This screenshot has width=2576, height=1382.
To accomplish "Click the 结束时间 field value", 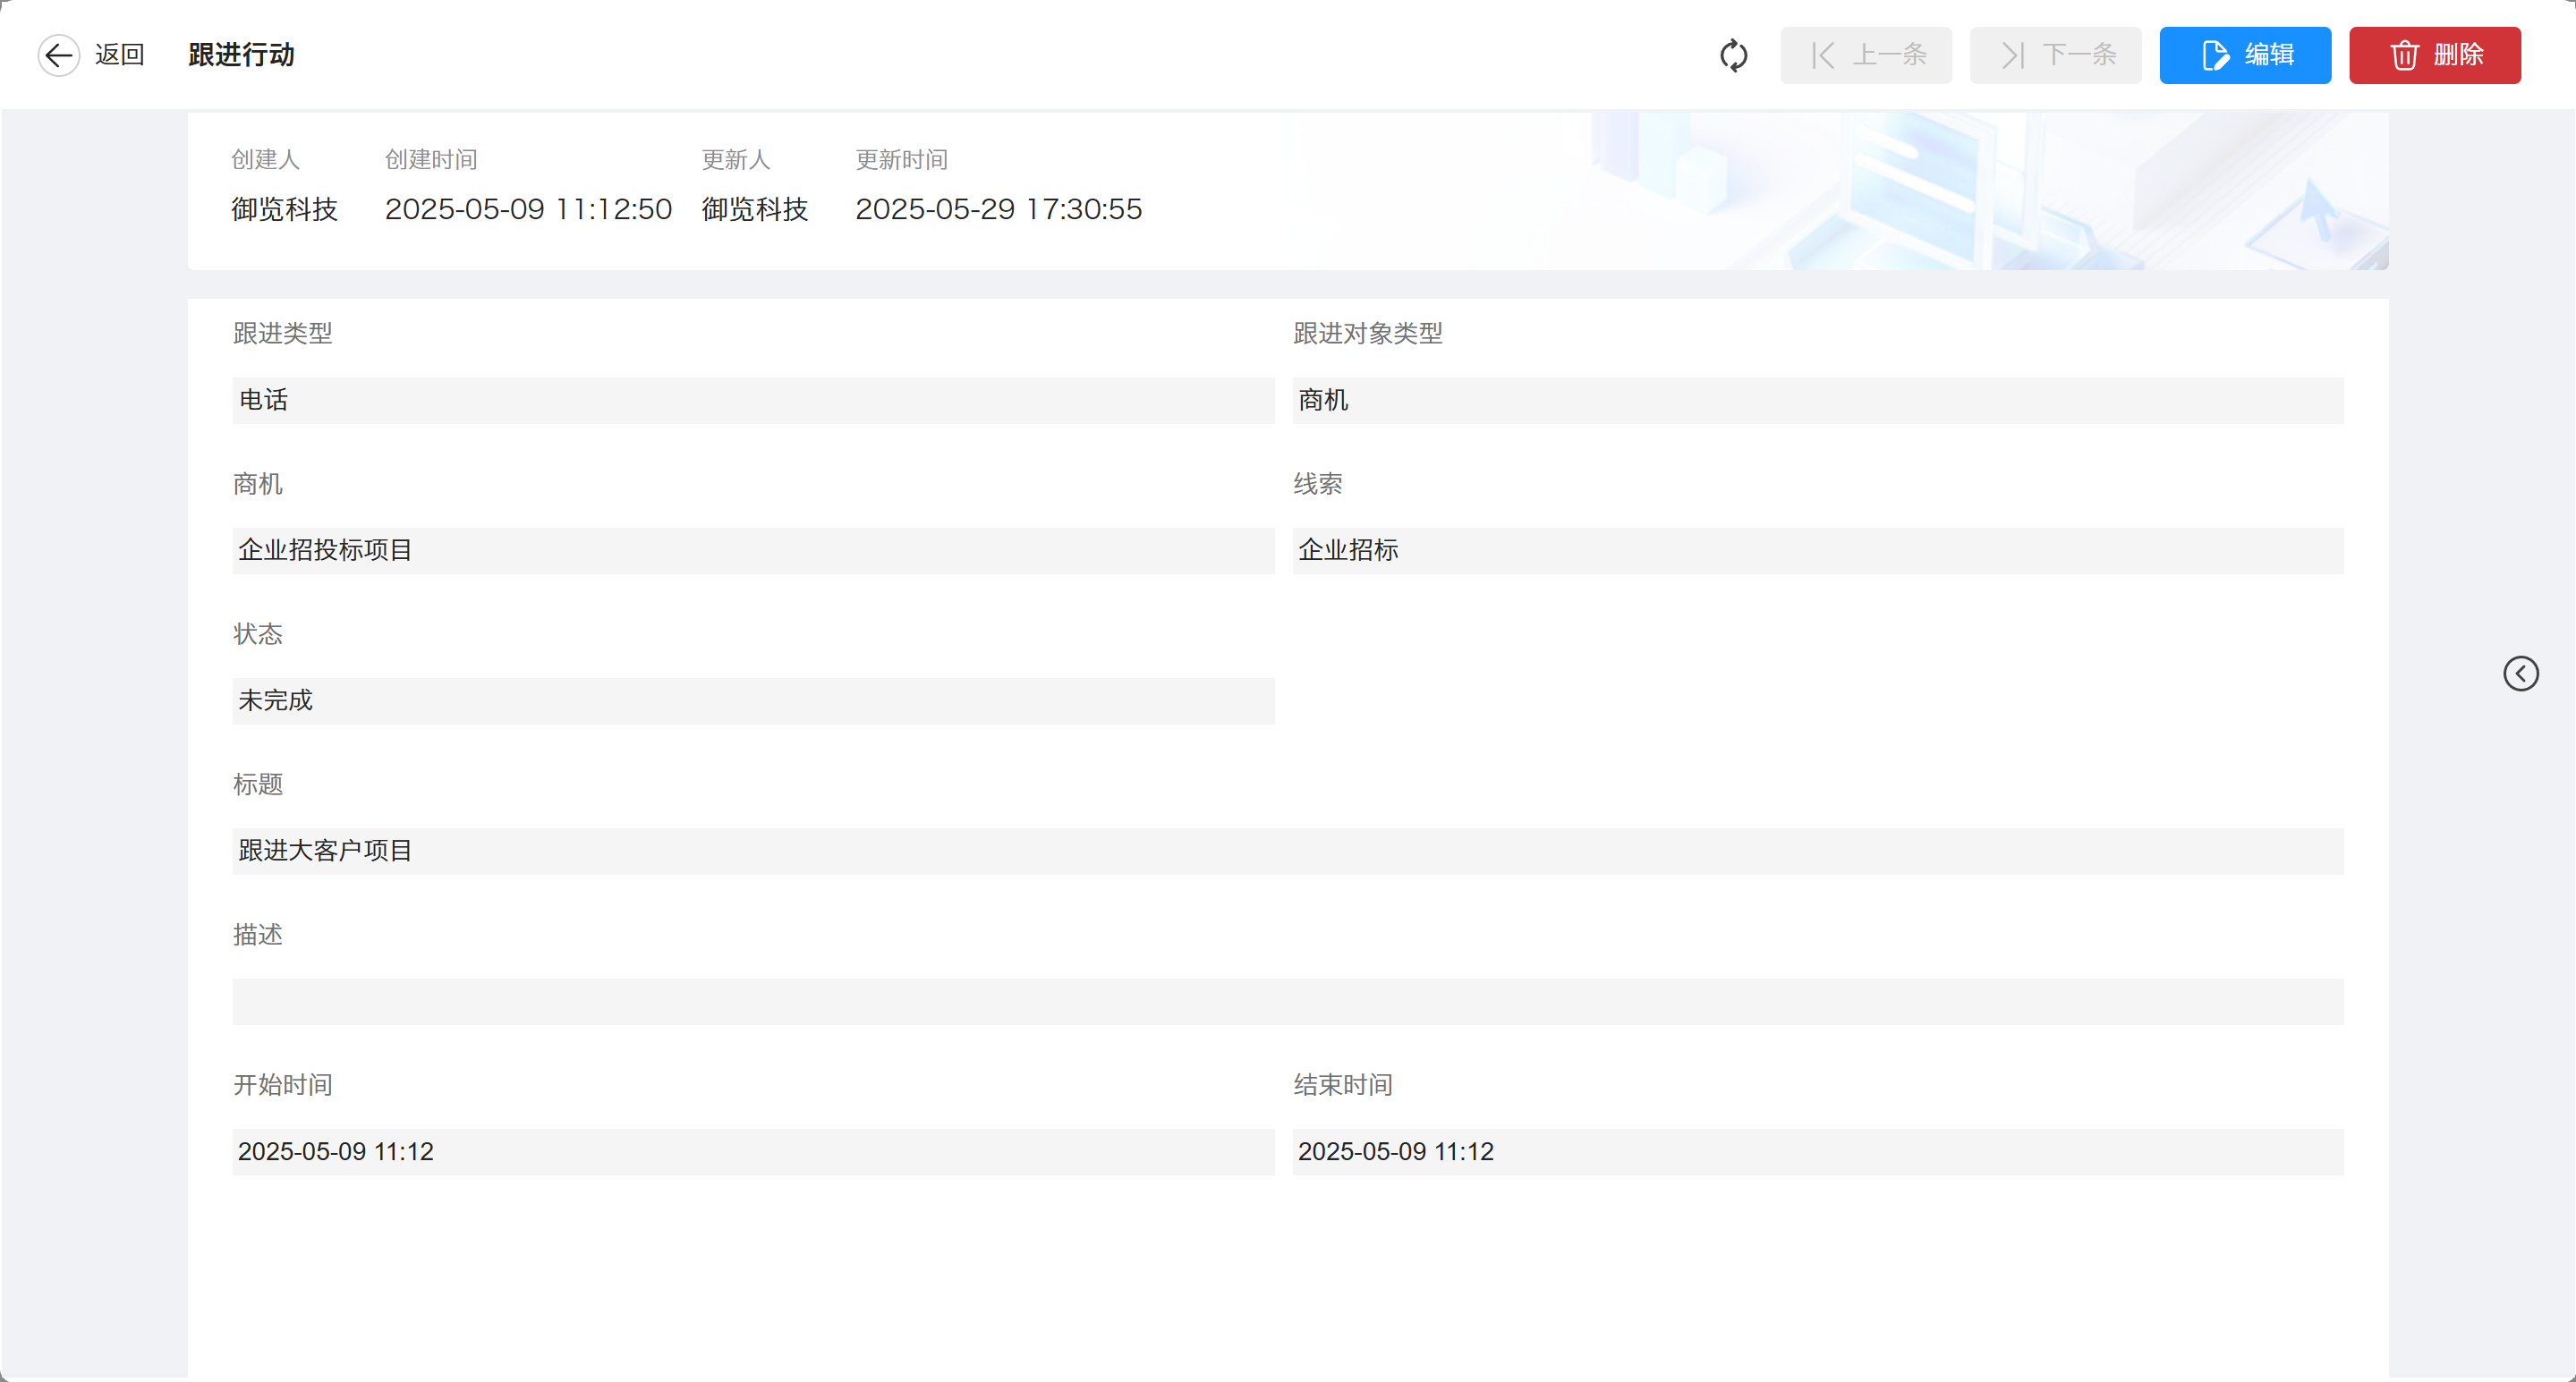I will pos(1818,1152).
